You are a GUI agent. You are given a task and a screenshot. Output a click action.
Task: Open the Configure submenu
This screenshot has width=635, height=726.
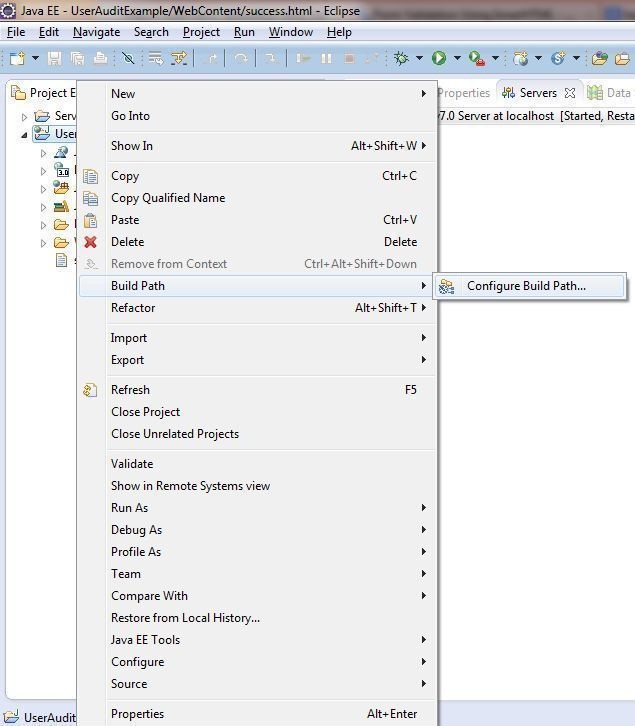[257, 662]
